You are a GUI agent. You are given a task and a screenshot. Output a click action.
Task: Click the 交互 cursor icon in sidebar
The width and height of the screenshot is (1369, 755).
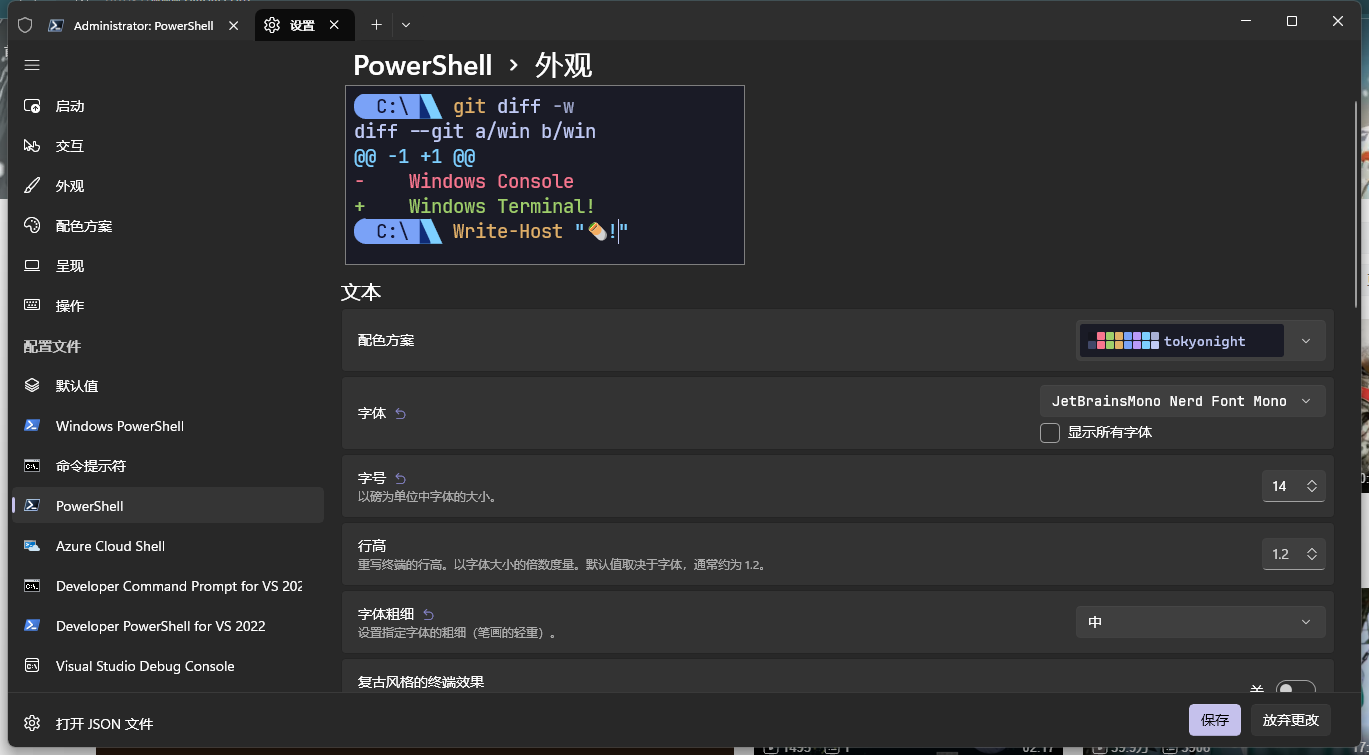tap(32, 146)
